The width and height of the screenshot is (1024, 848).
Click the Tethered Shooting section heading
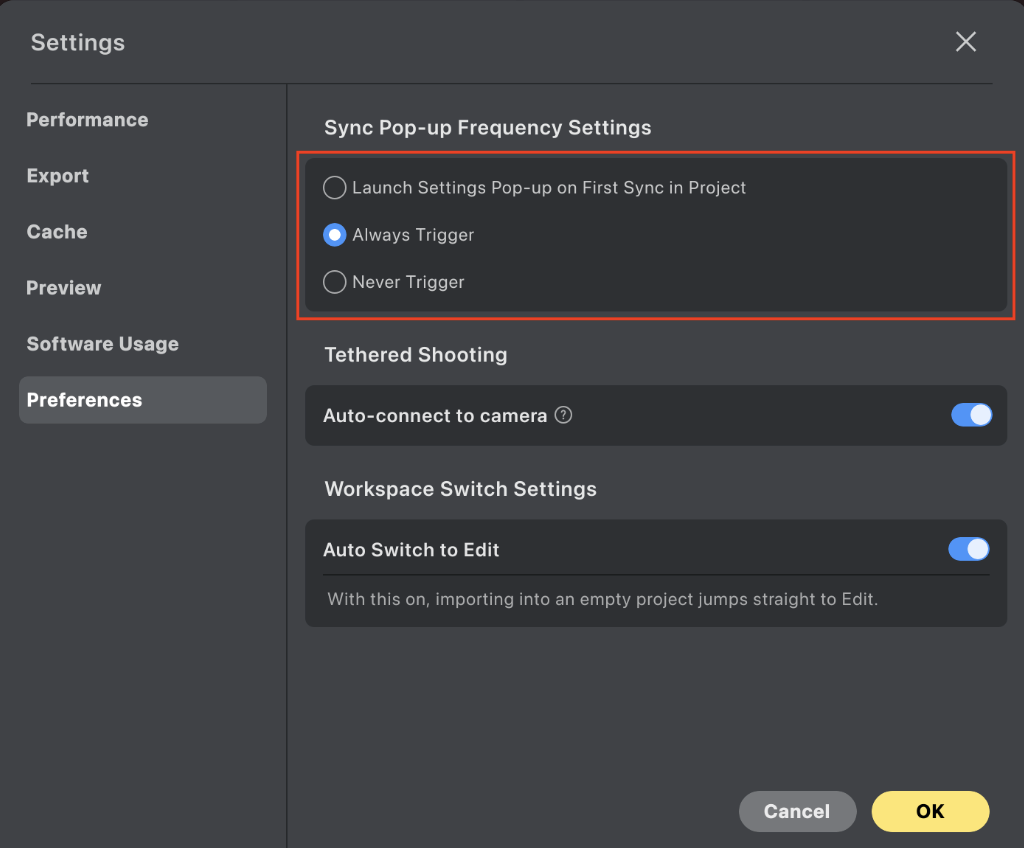(x=416, y=355)
